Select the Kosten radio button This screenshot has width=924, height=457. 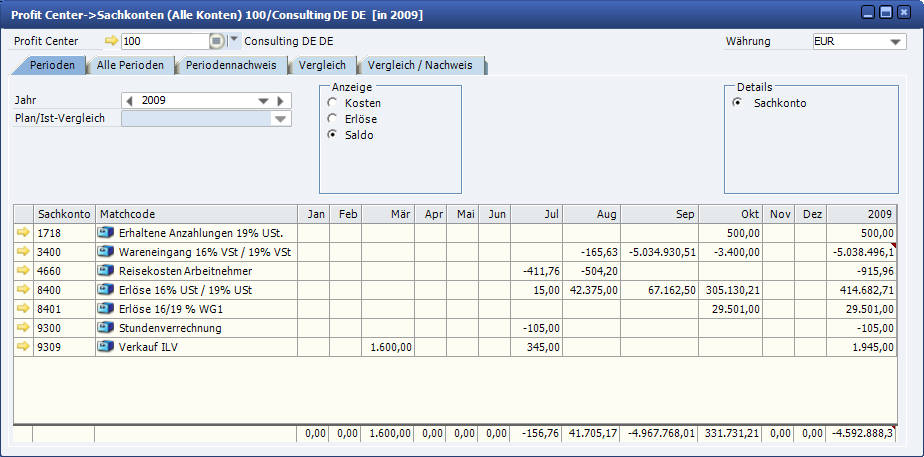[x=333, y=103]
